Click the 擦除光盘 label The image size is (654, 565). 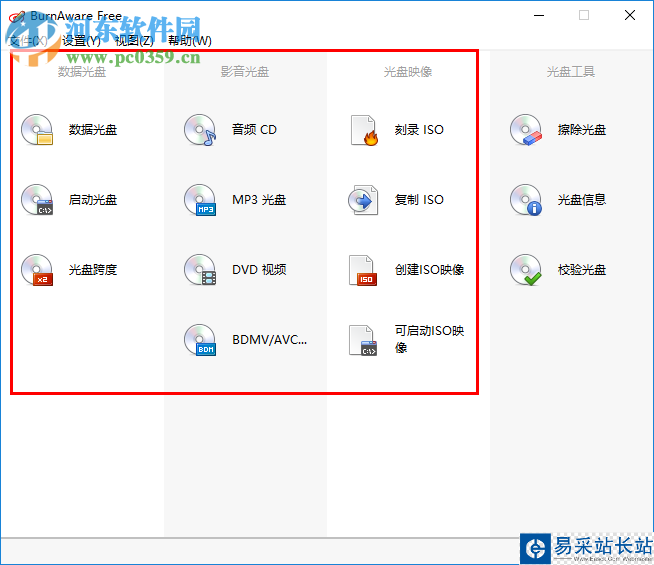(582, 130)
